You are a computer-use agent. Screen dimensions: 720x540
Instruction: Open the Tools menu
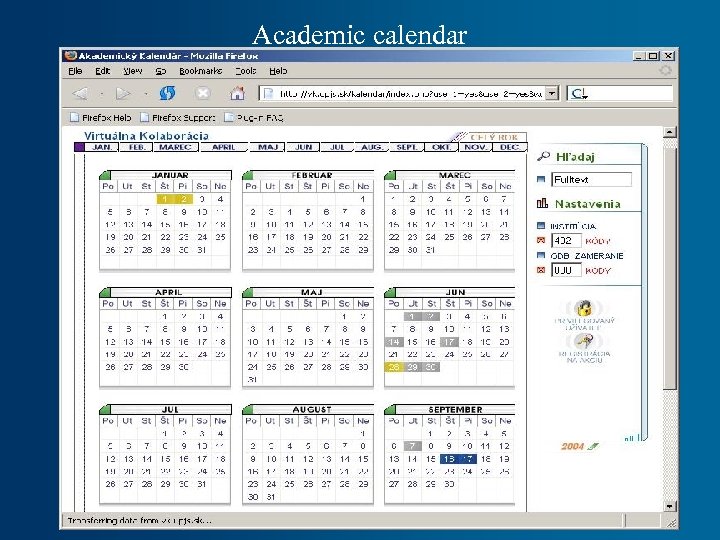(x=246, y=71)
